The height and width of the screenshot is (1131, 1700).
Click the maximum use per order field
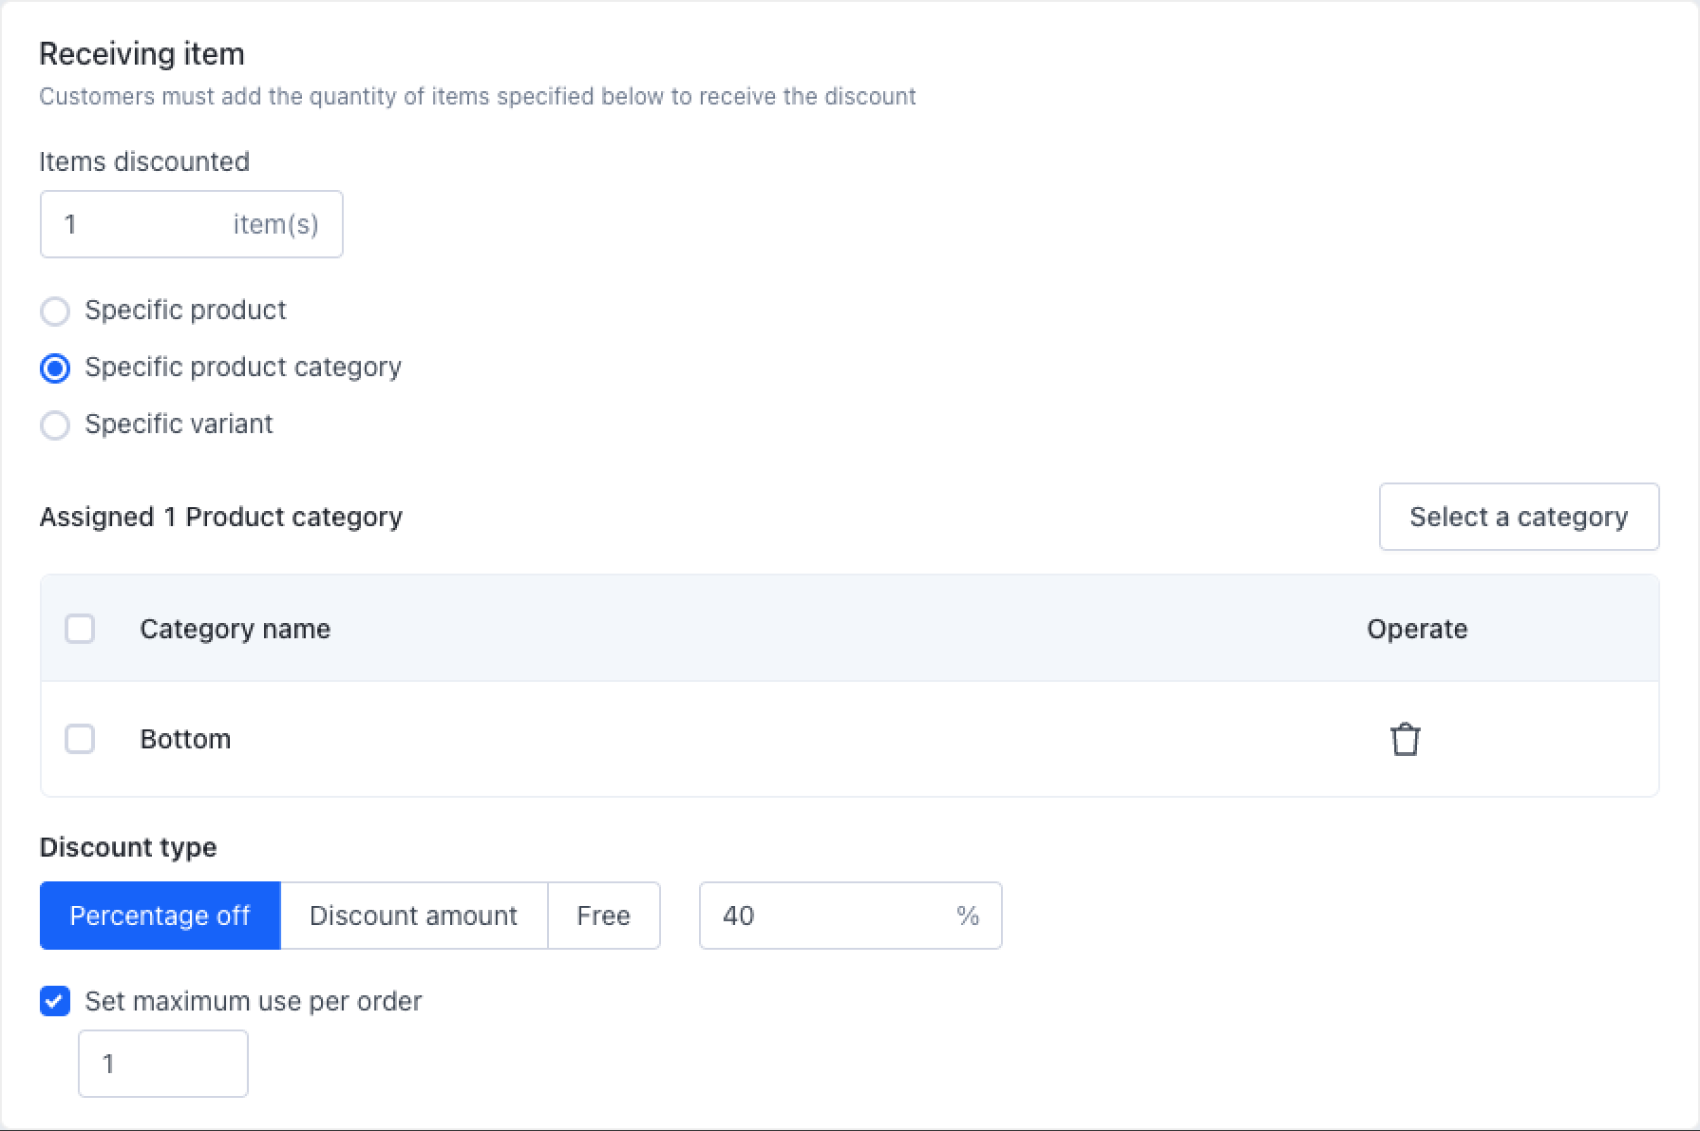163,1064
